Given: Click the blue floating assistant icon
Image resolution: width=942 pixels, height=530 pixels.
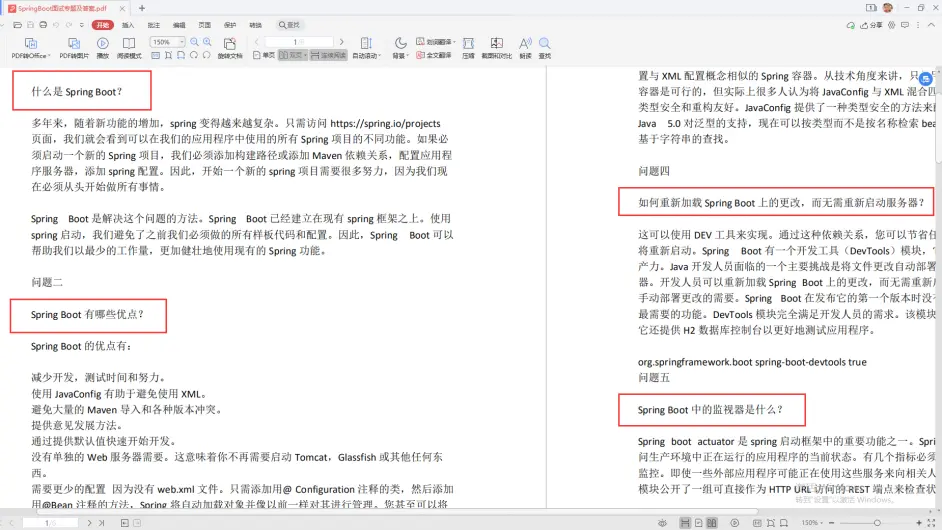Looking at the screenshot, I should pos(925,79).
